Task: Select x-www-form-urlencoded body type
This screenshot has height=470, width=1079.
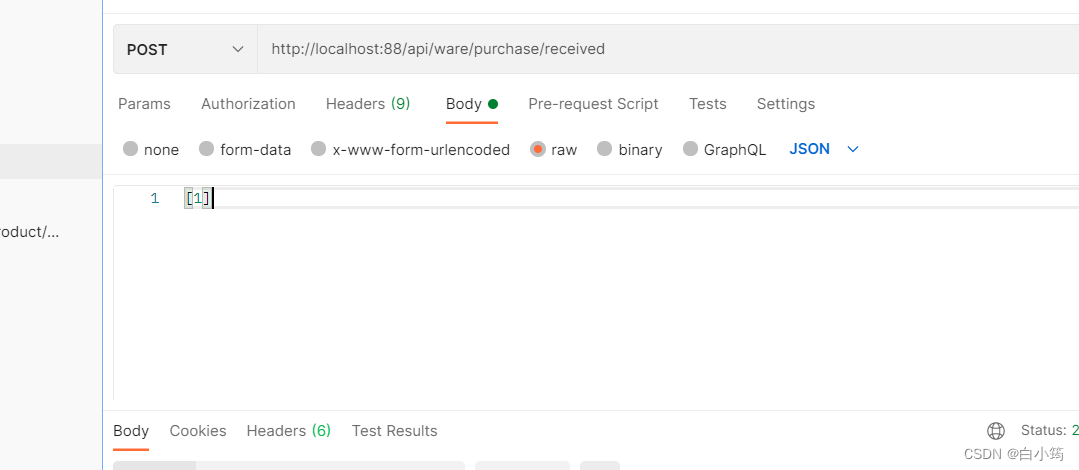Action: tap(319, 149)
